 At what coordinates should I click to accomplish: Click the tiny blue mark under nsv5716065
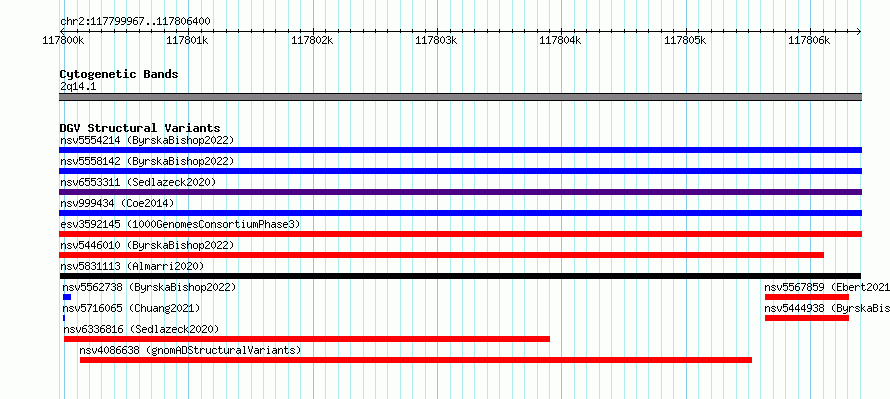point(64,318)
